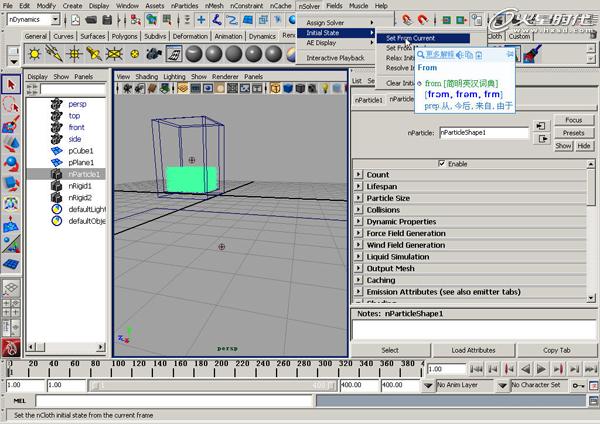Click the magnet snap icon in status line
Screen dimensions: 600x424
tap(422, 19)
